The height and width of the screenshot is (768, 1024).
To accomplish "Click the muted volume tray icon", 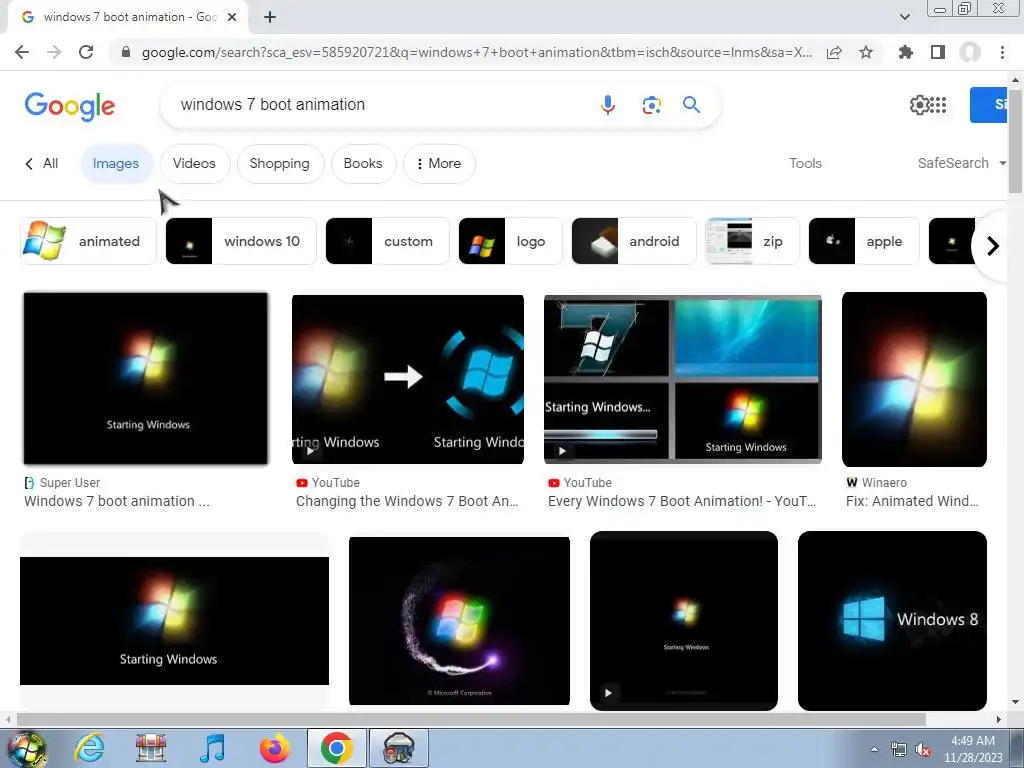I will tap(923, 750).
